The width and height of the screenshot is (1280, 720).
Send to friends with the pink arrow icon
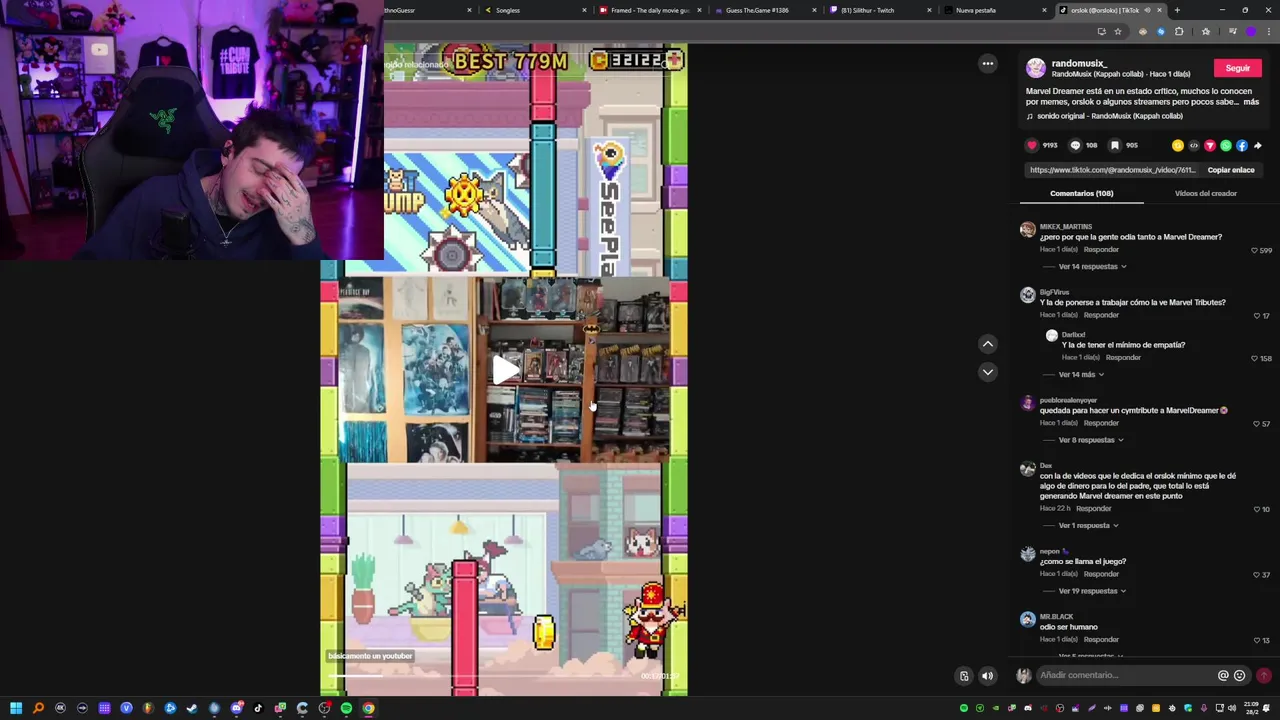pos(1209,145)
